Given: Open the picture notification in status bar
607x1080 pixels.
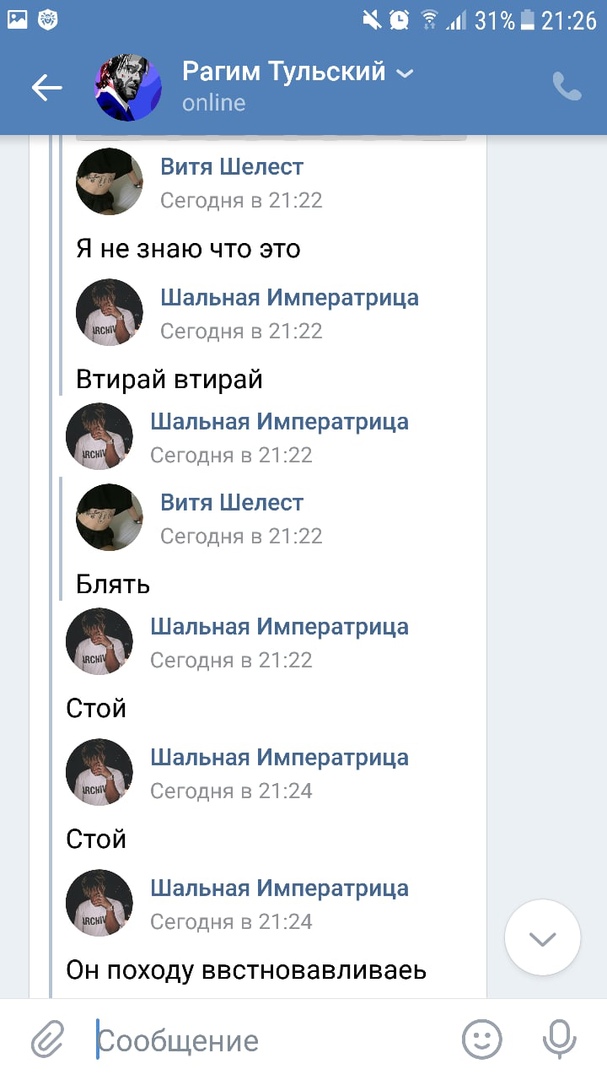Looking at the screenshot, I should pos(18,19).
